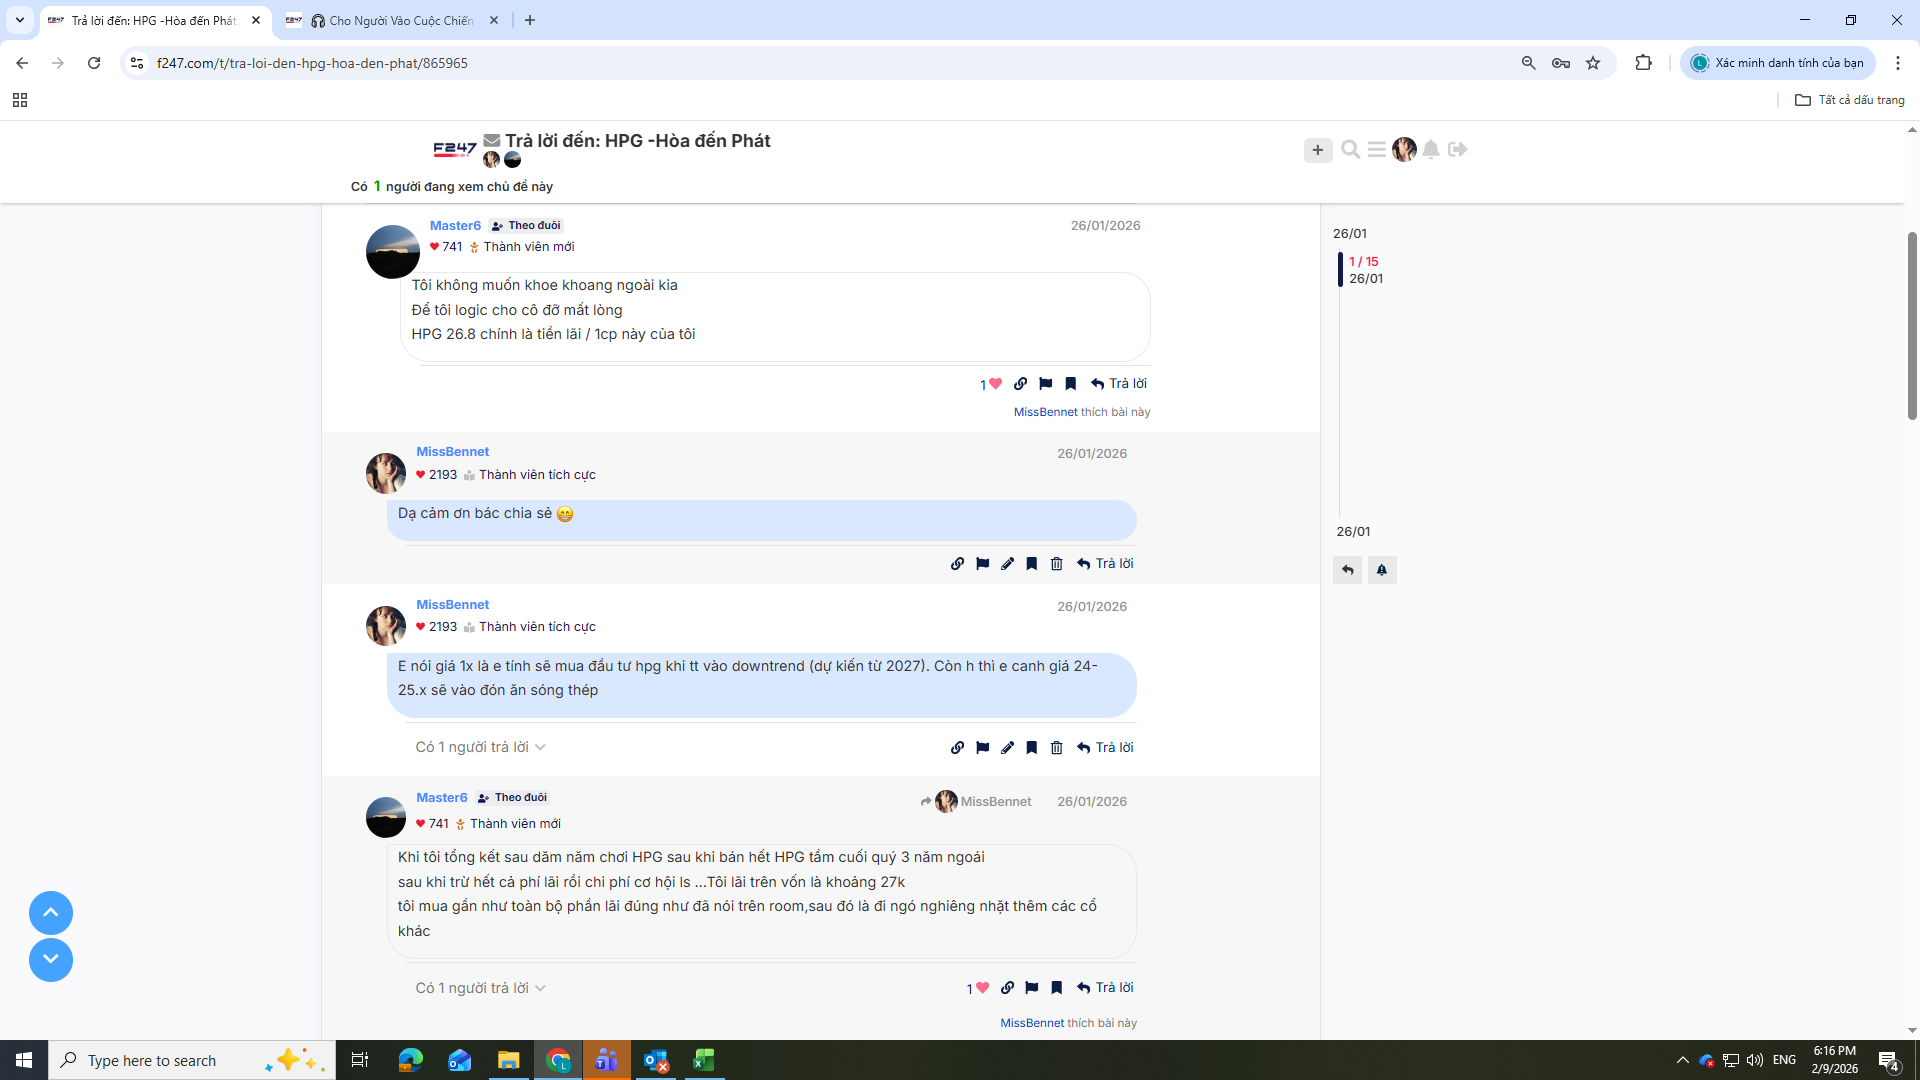Open the browser tab search dropdown arrow

[x=19, y=20]
